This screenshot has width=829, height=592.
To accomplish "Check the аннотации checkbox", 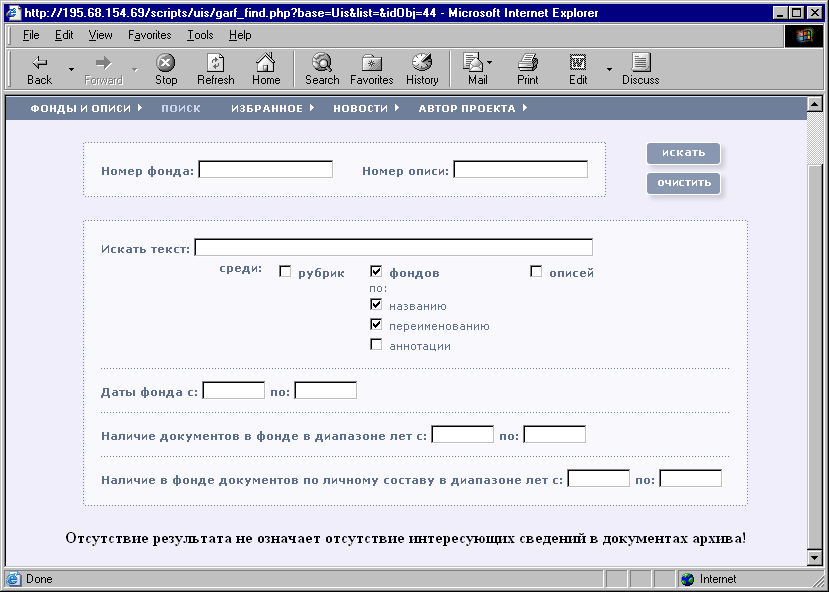I will coord(376,345).
